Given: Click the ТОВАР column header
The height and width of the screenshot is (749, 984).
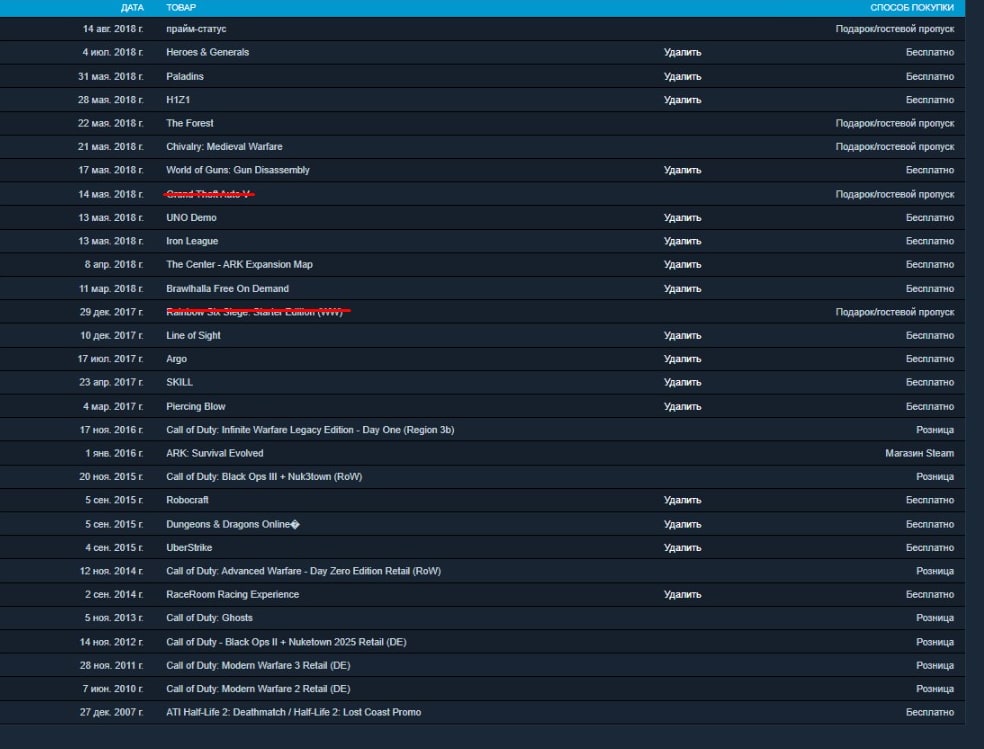Looking at the screenshot, I should 181,8.
